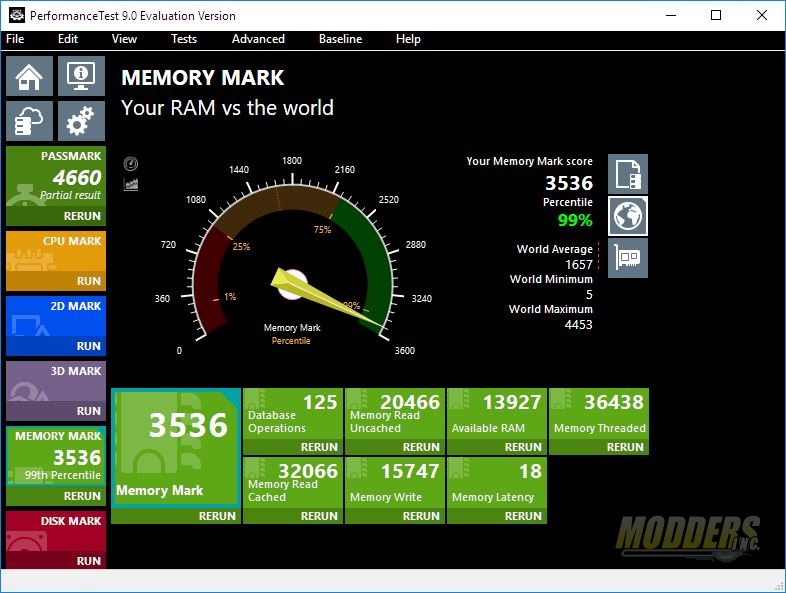Viewport: 786px width, 593px height.
Task: Rerun the Memory Mark sidebar test
Action: point(82,496)
